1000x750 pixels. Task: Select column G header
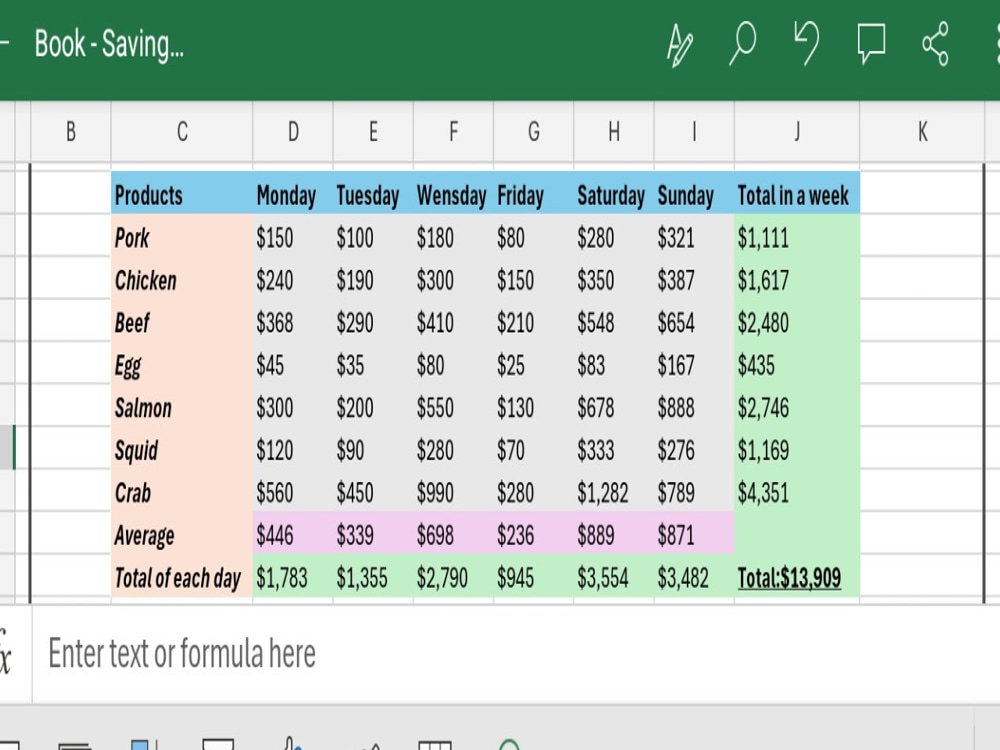point(534,132)
